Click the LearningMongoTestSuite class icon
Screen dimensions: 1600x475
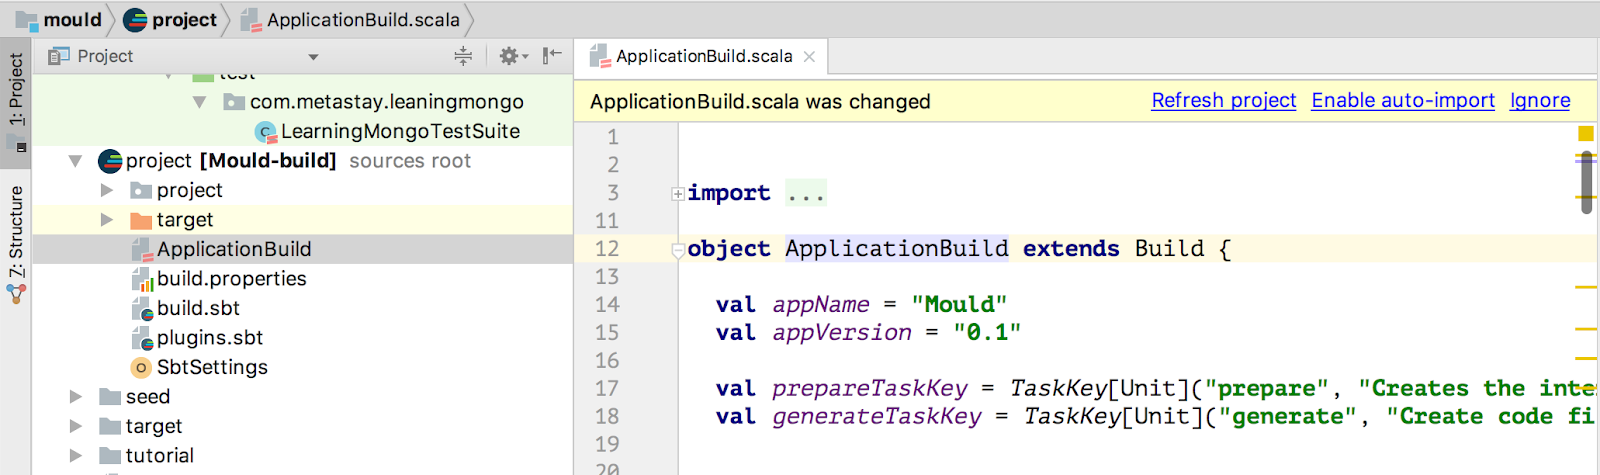266,132
